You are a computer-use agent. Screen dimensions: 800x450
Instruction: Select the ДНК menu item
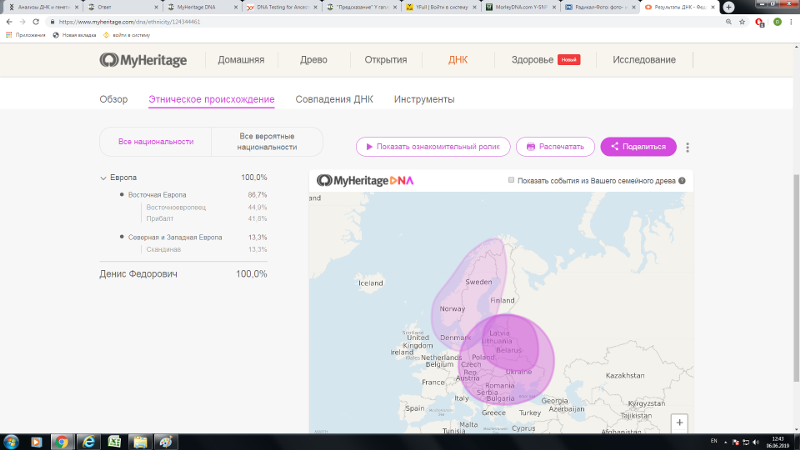tap(458, 60)
